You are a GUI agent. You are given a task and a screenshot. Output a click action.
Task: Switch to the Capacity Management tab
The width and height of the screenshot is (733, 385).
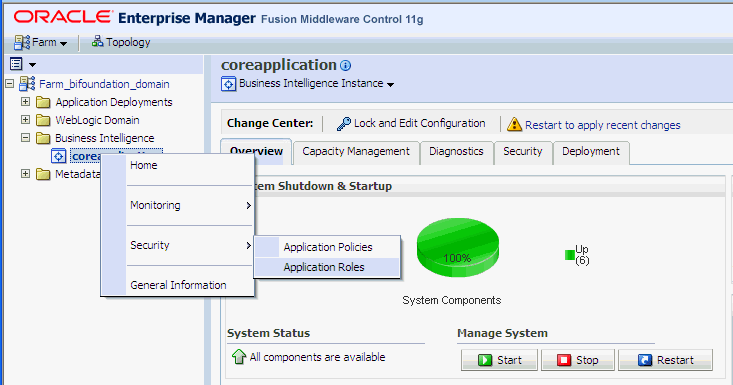(x=356, y=152)
